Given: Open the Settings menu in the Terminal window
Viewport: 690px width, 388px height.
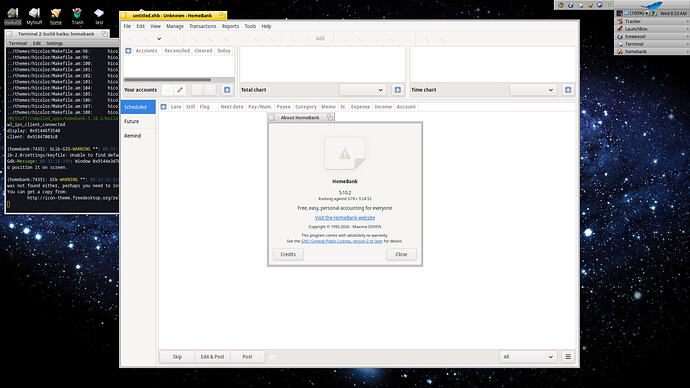Looking at the screenshot, I should coord(55,43).
